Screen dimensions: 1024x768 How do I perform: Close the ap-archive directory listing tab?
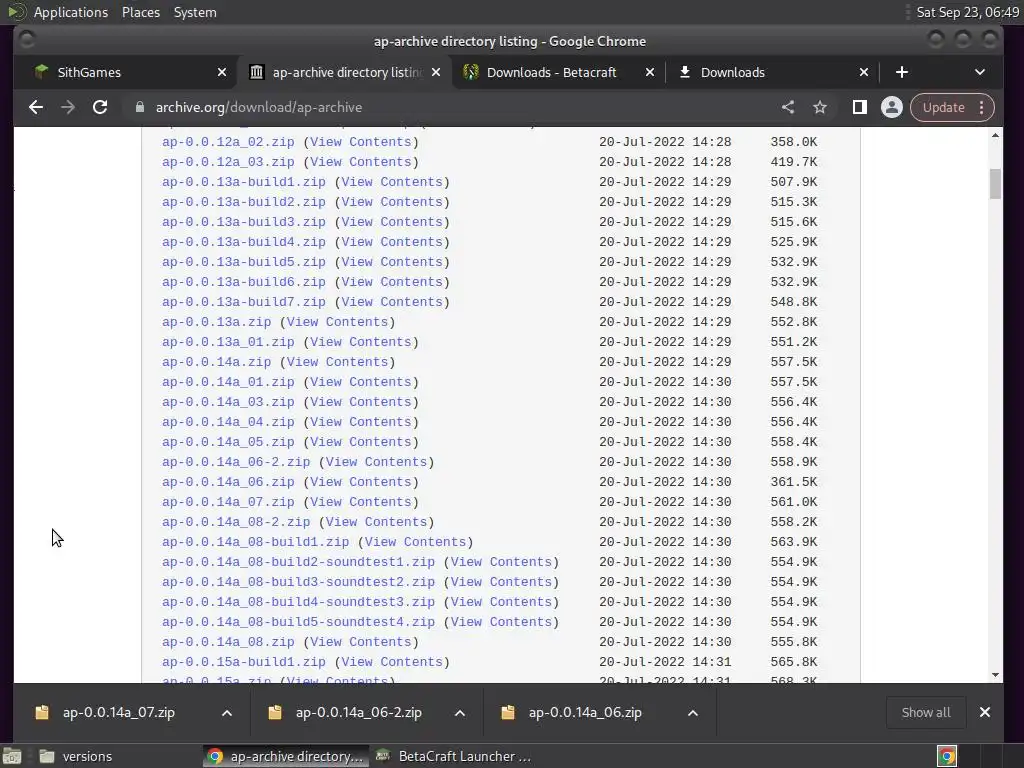(436, 72)
